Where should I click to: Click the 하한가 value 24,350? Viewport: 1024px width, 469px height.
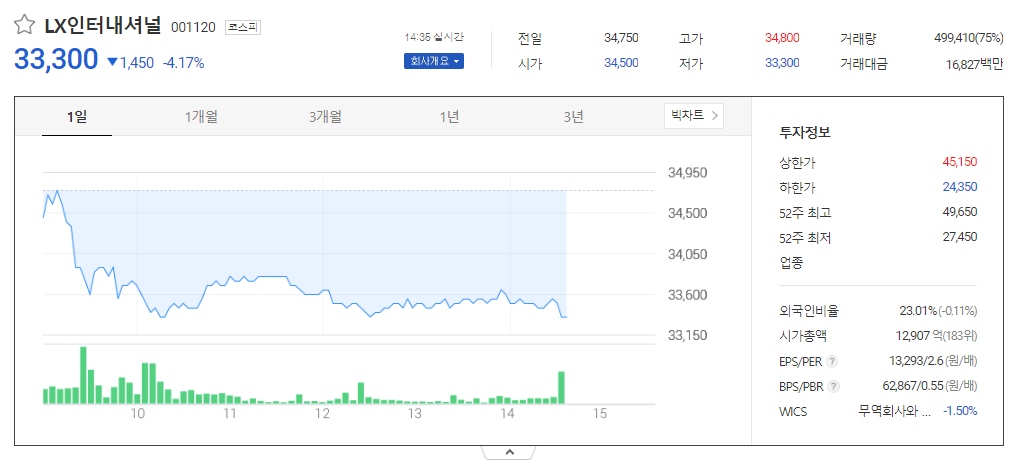[960, 187]
